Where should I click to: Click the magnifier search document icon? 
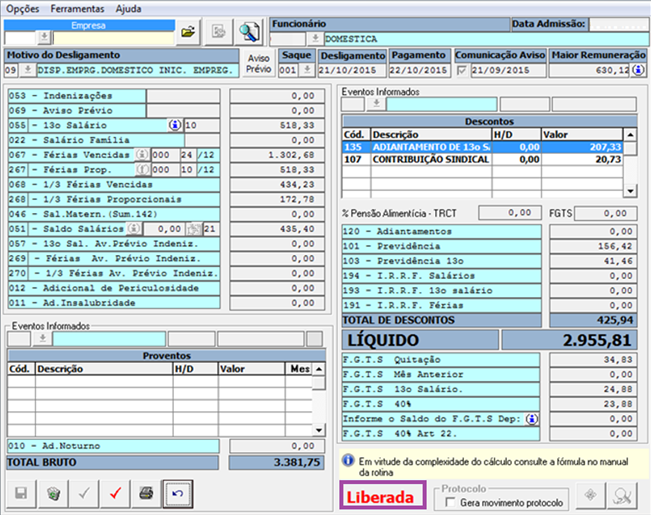pos(249,32)
